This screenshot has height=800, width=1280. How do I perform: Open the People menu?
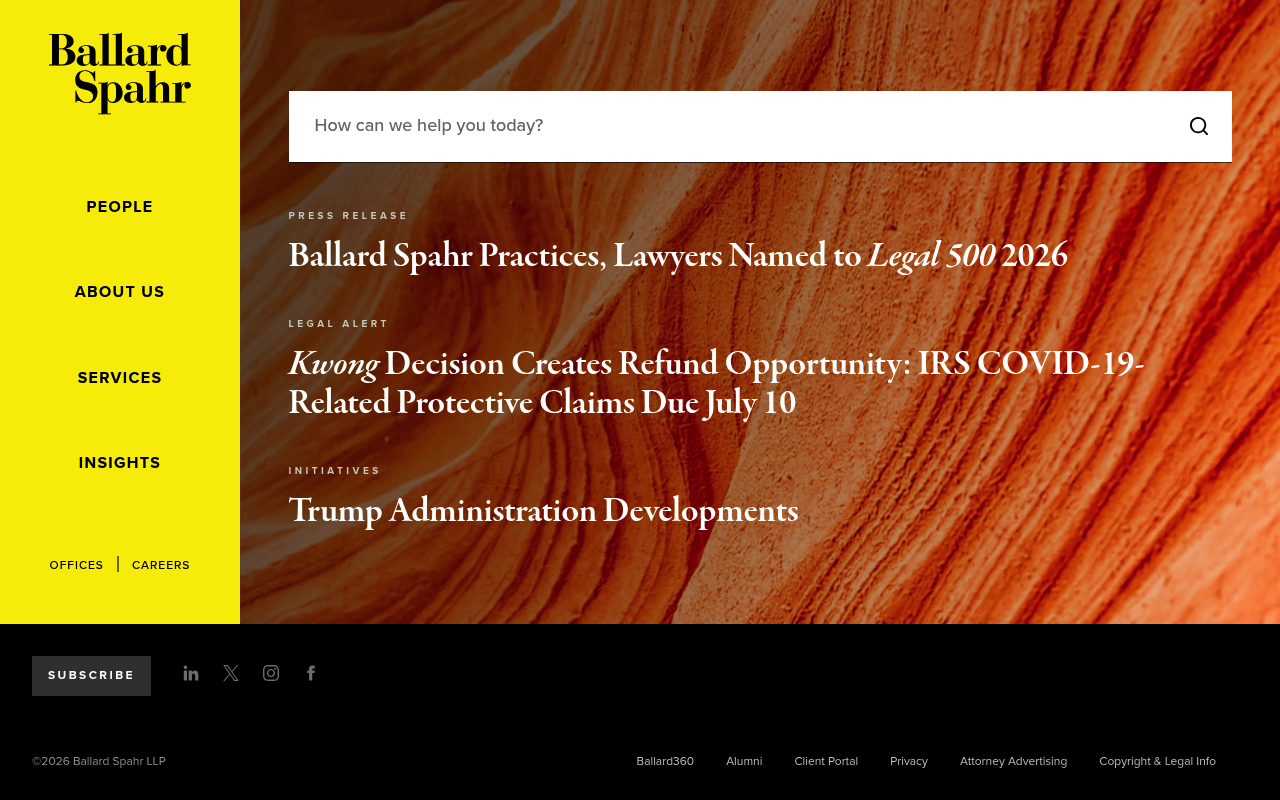120,207
